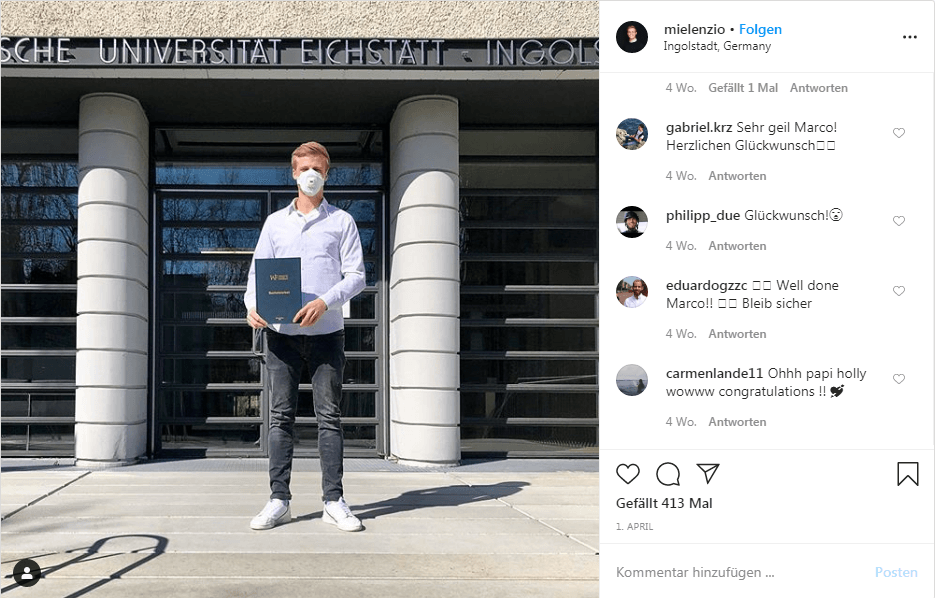Save post with bookmark icon
The height and width of the screenshot is (598, 935).
(908, 474)
